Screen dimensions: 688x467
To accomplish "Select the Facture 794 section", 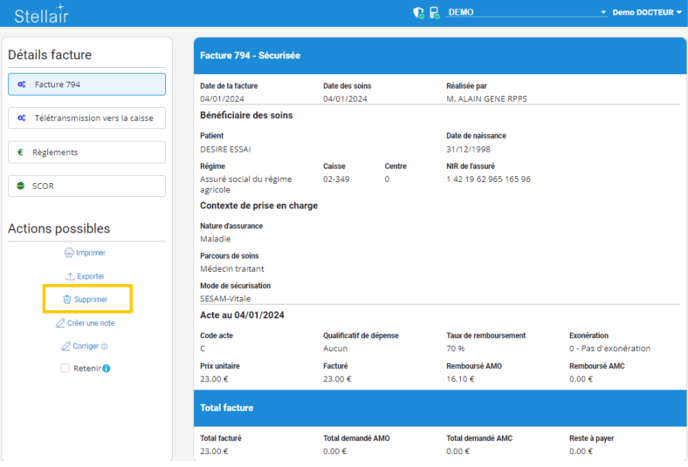I will 86,85.
